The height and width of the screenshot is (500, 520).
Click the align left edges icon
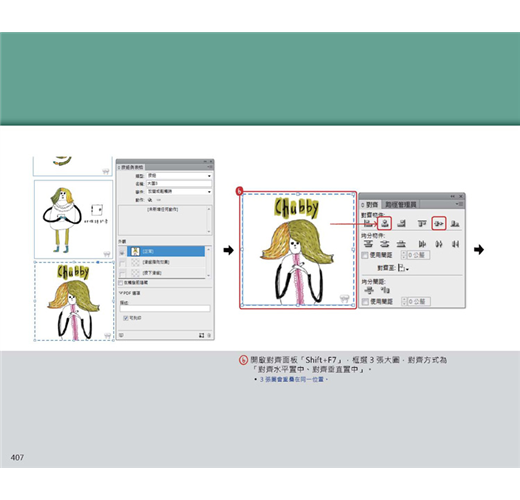(x=368, y=223)
